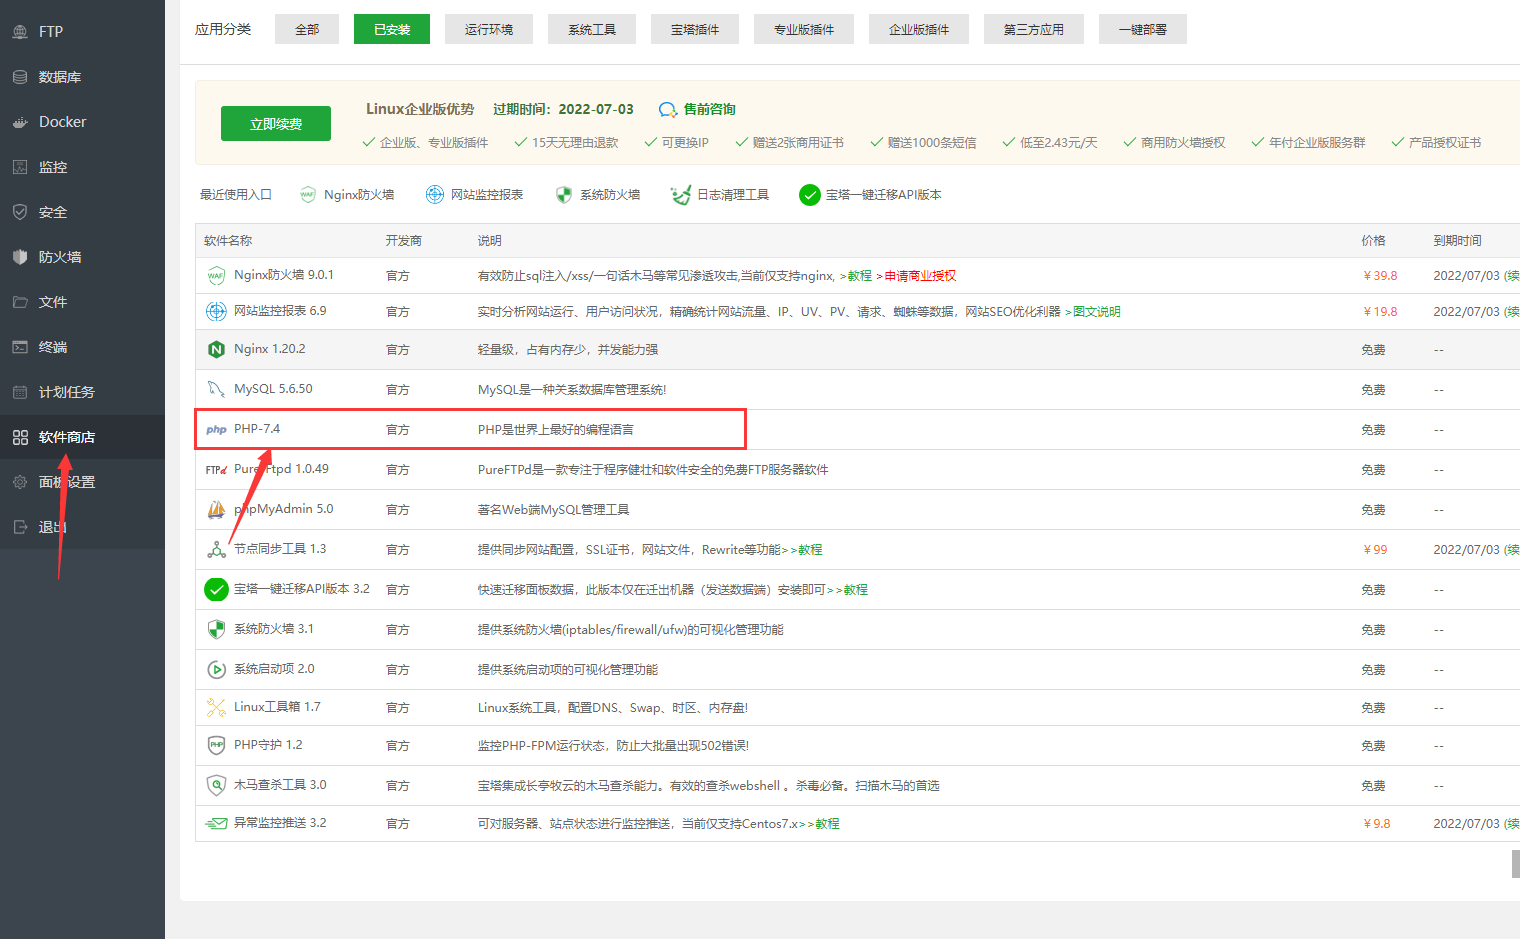Click the 申请商业授权 red link

[920, 276]
